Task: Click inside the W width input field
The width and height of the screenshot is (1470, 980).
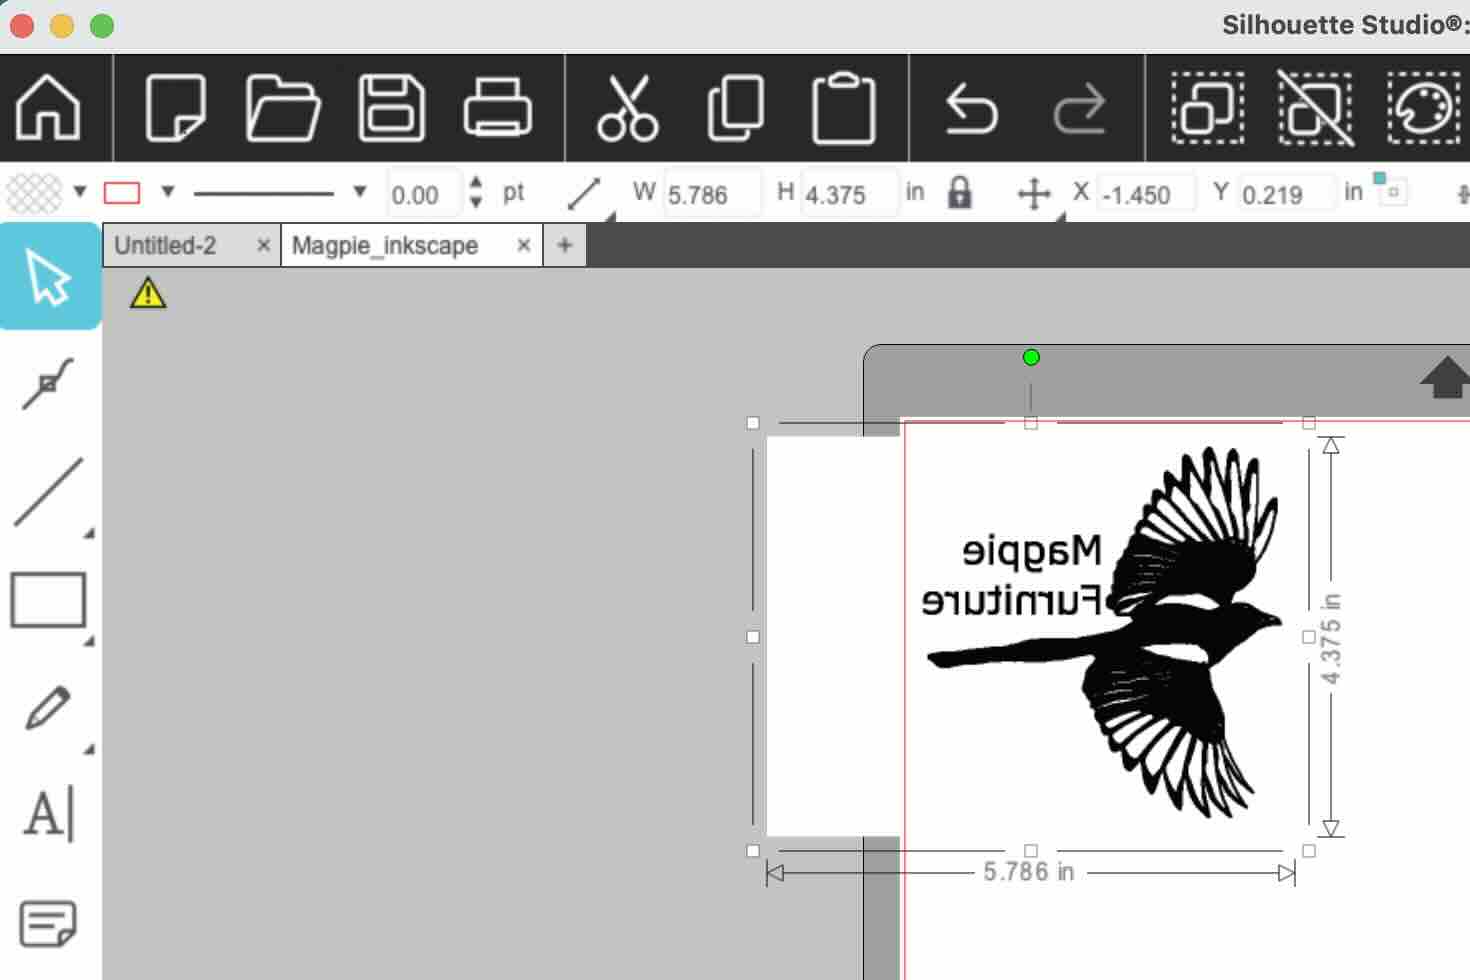Action: [710, 193]
